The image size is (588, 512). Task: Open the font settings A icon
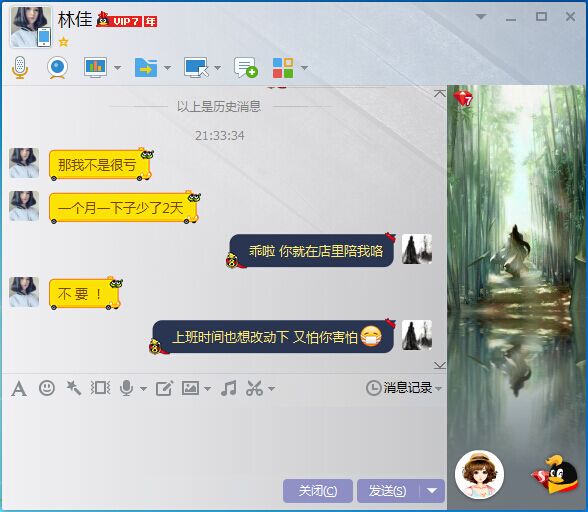pyautogui.click(x=19, y=389)
